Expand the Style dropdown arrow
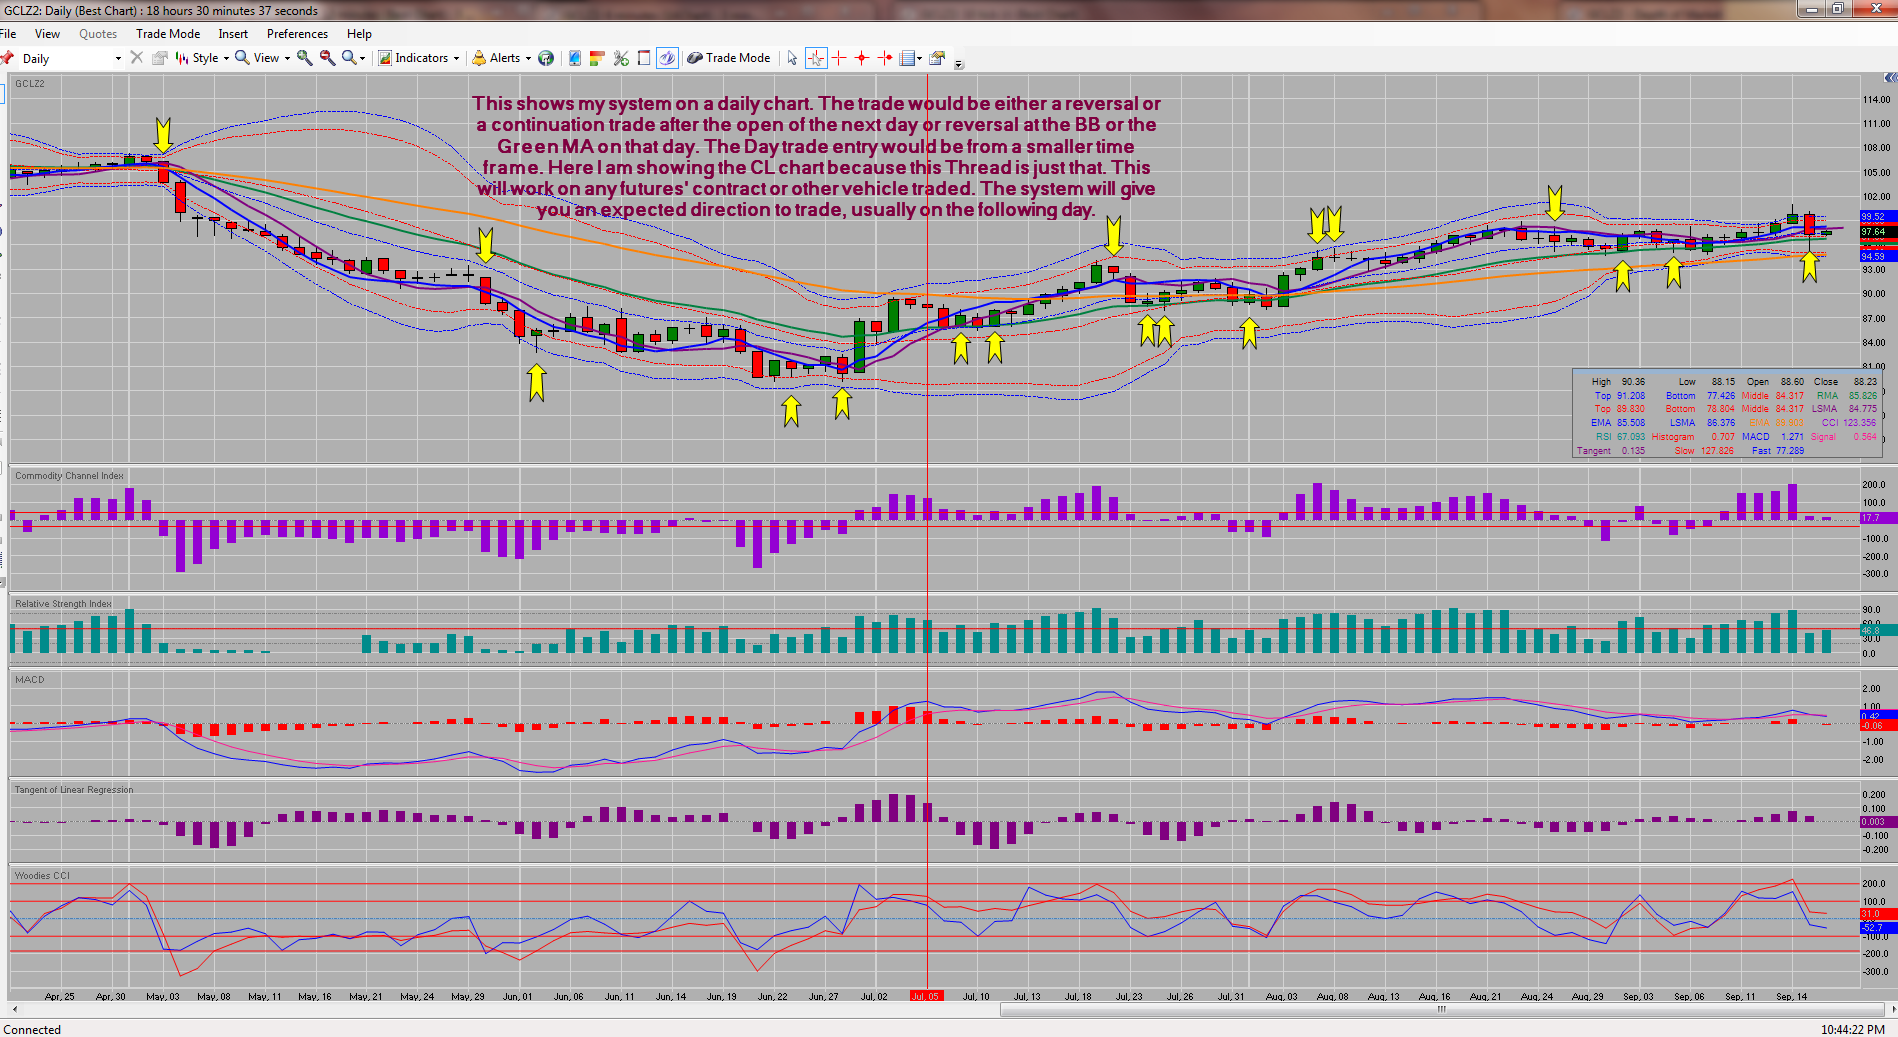The width and height of the screenshot is (1898, 1037). point(226,58)
